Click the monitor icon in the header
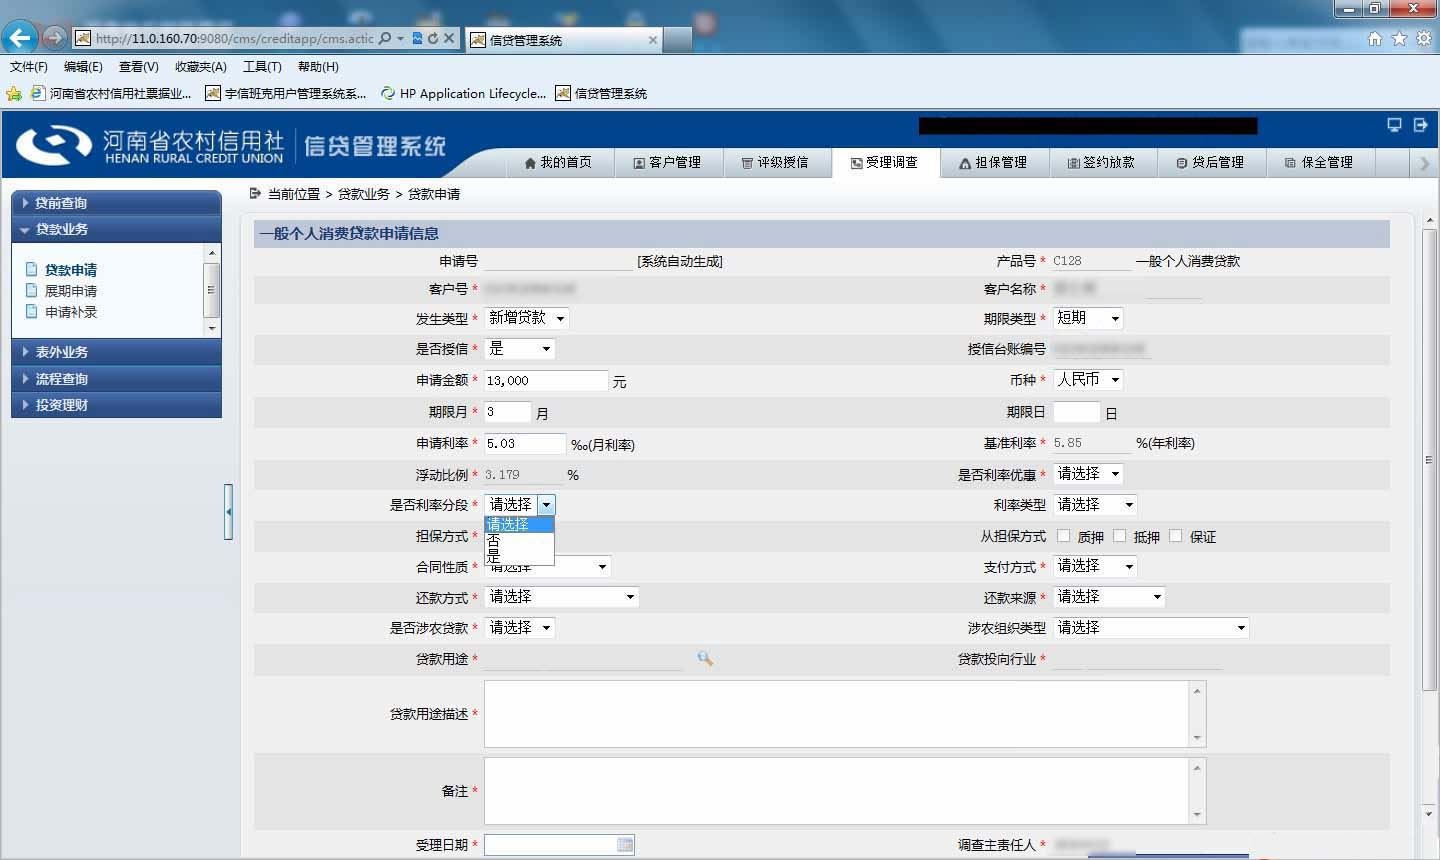The height and width of the screenshot is (860, 1440). coord(1394,125)
